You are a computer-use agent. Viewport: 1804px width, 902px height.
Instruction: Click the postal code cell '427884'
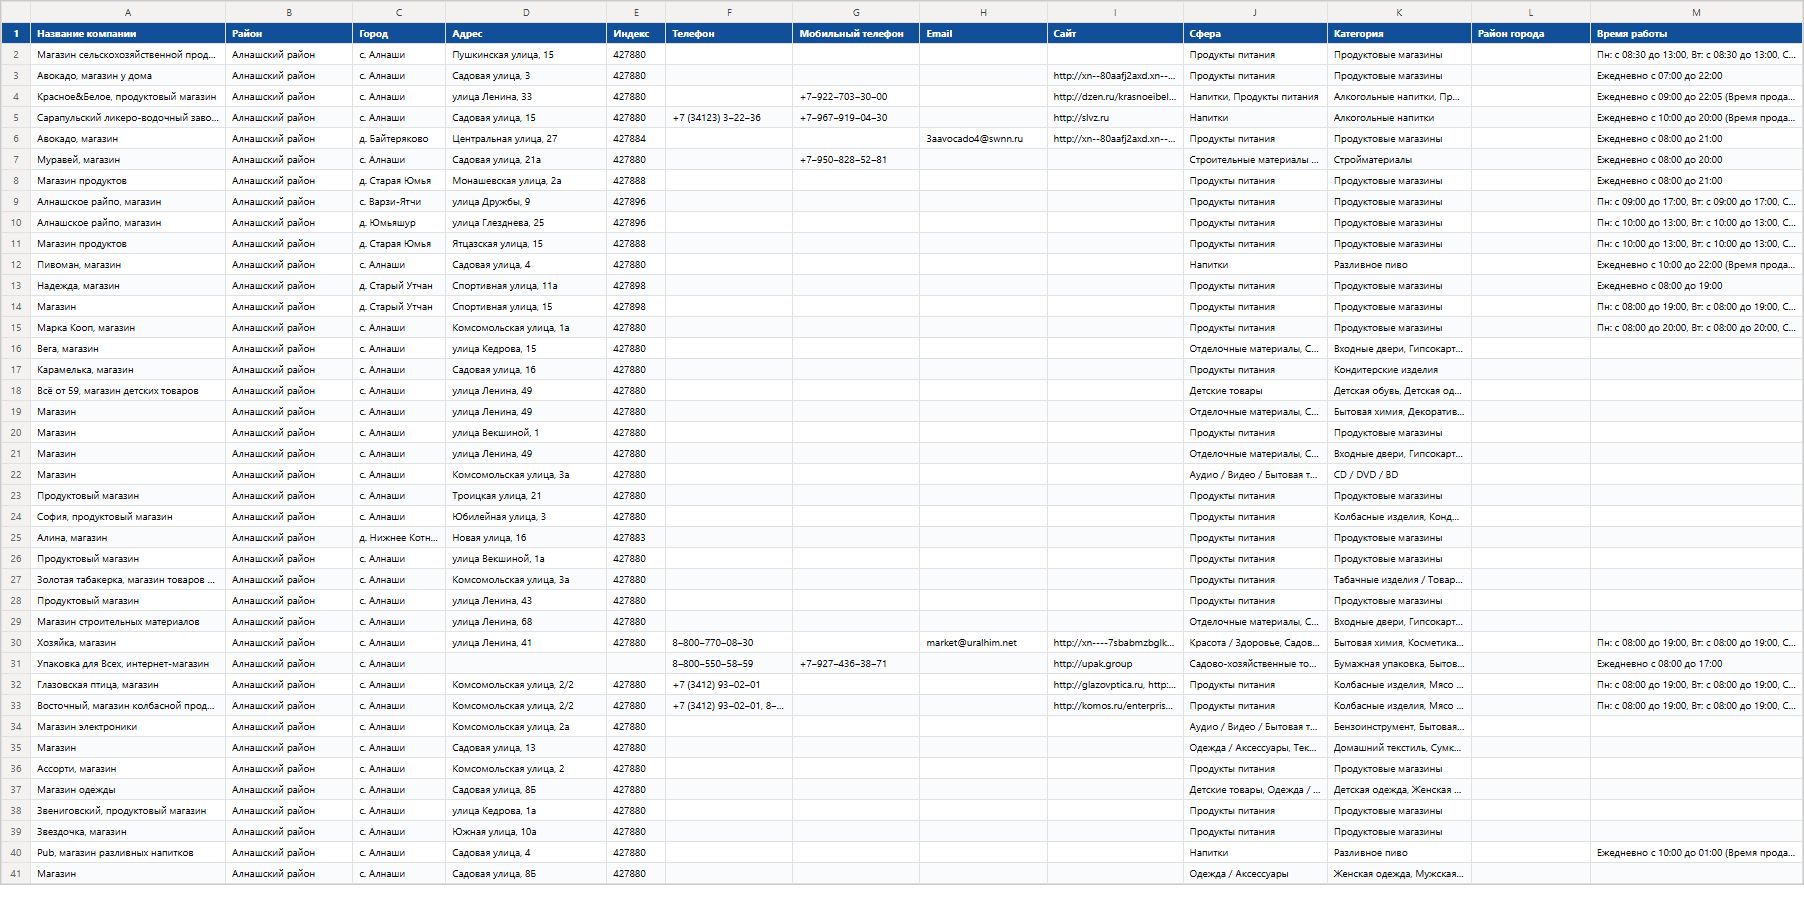(636, 139)
